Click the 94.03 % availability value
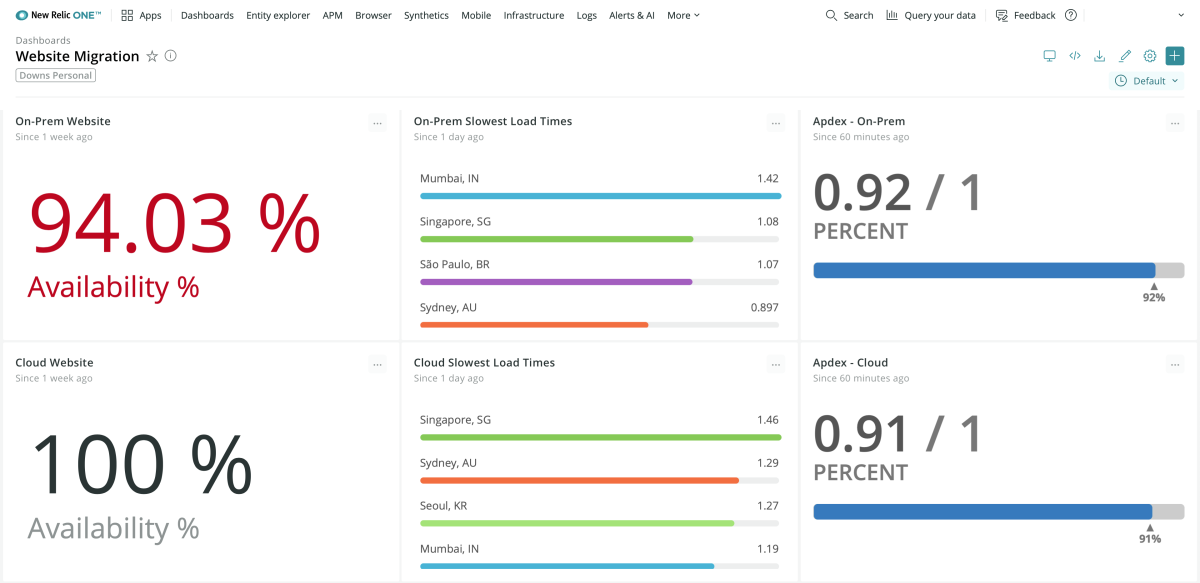The height and width of the screenshot is (583, 1200). pos(175,224)
